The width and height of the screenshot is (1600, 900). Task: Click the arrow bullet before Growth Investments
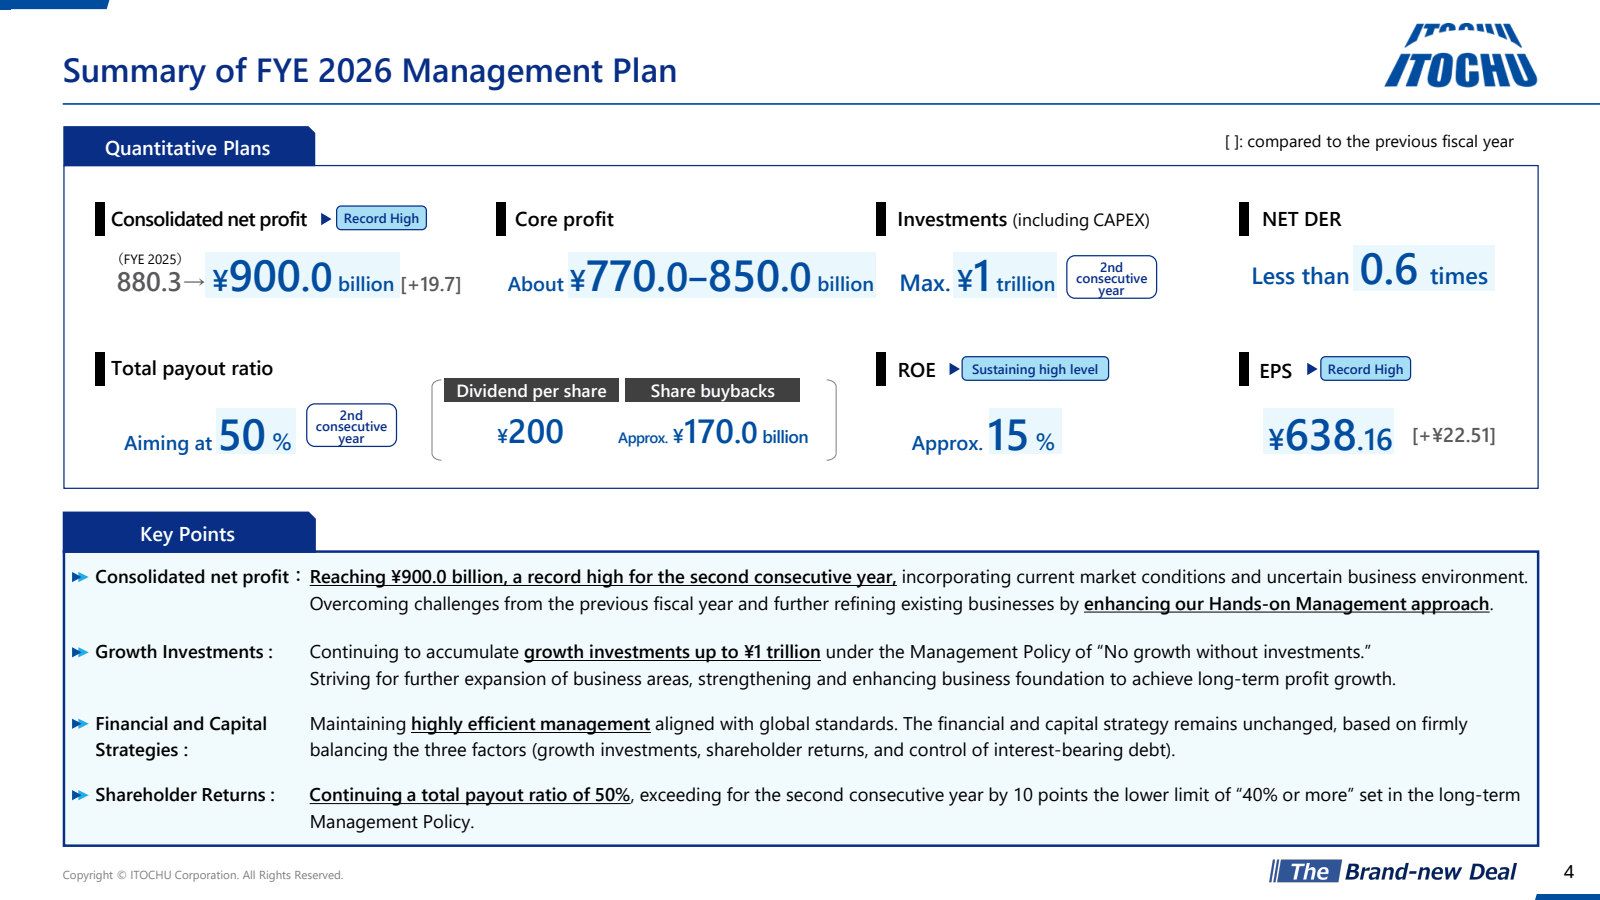pyautogui.click(x=80, y=652)
